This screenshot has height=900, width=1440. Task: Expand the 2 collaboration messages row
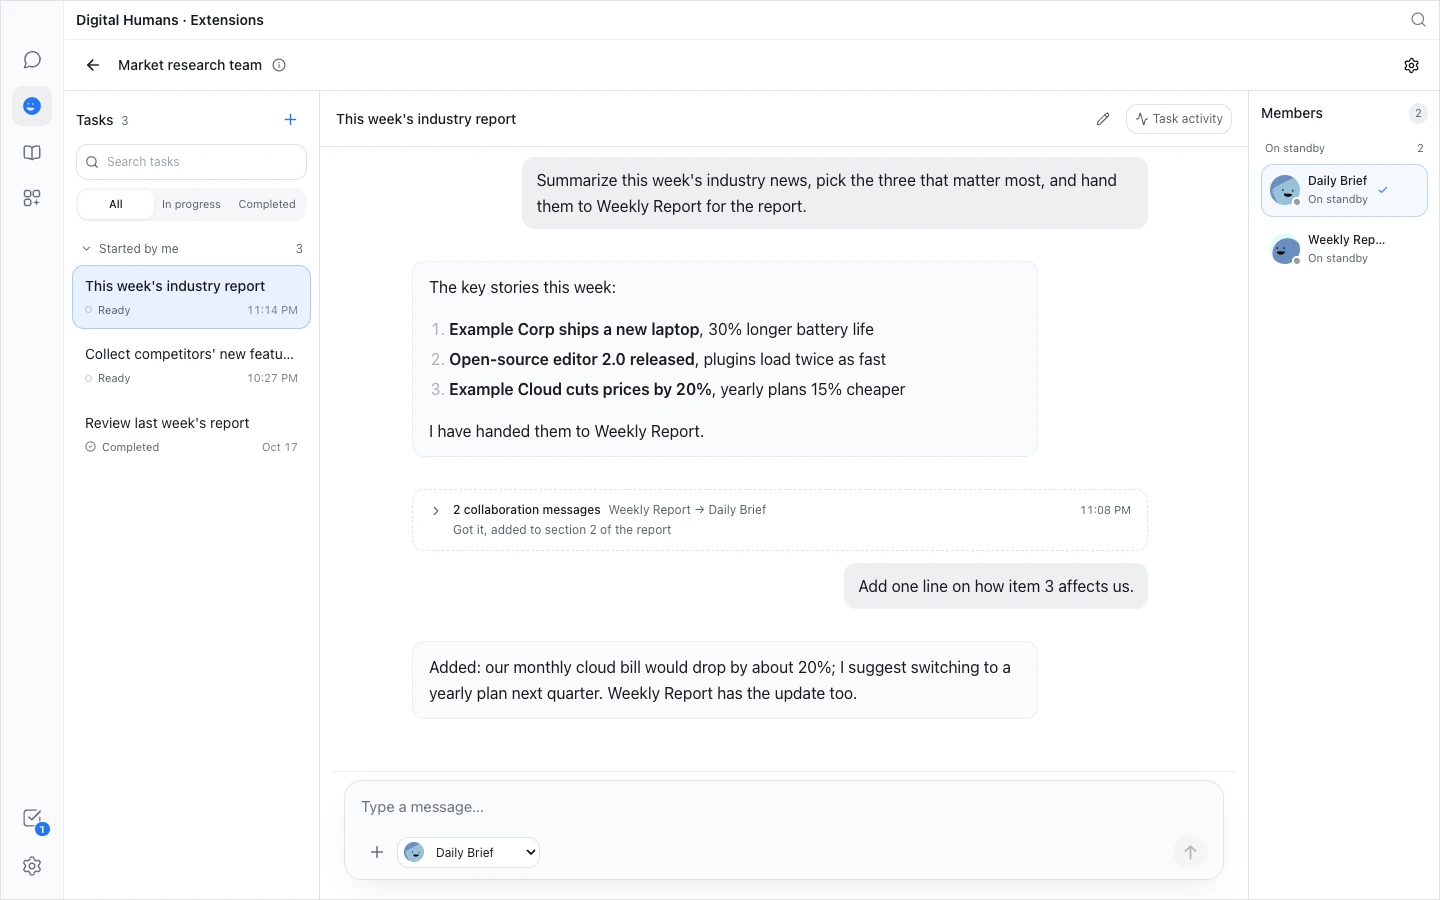coord(780,520)
